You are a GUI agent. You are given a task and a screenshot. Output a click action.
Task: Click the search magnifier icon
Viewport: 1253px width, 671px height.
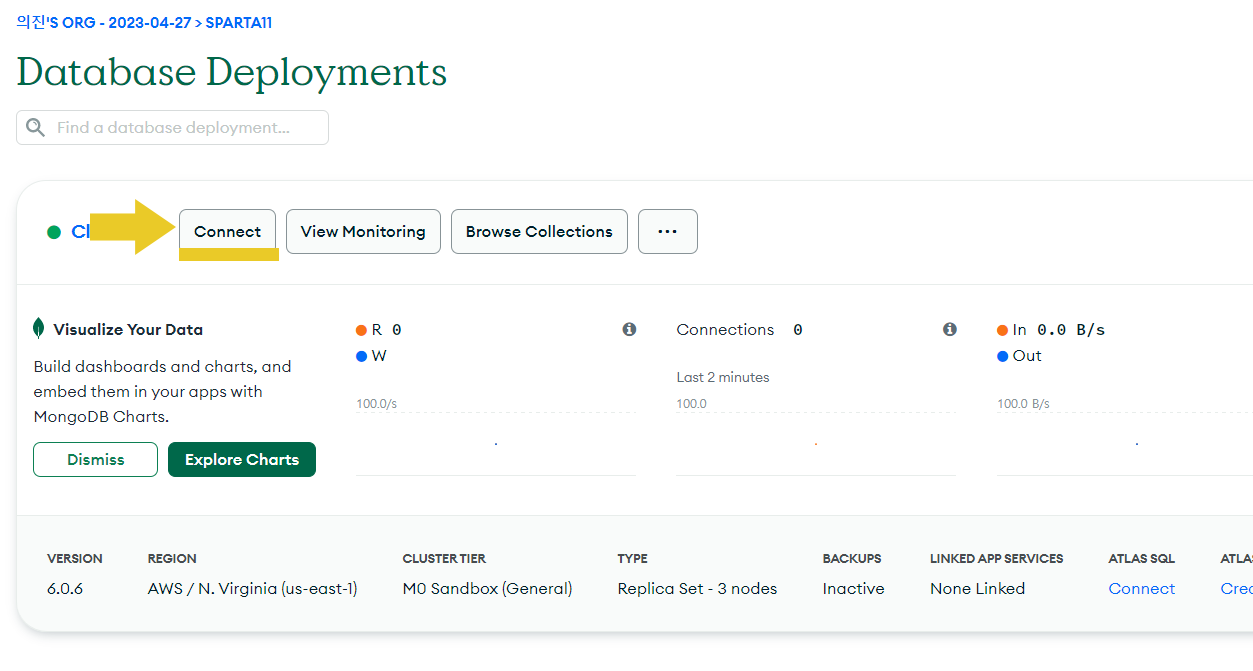tap(35, 127)
